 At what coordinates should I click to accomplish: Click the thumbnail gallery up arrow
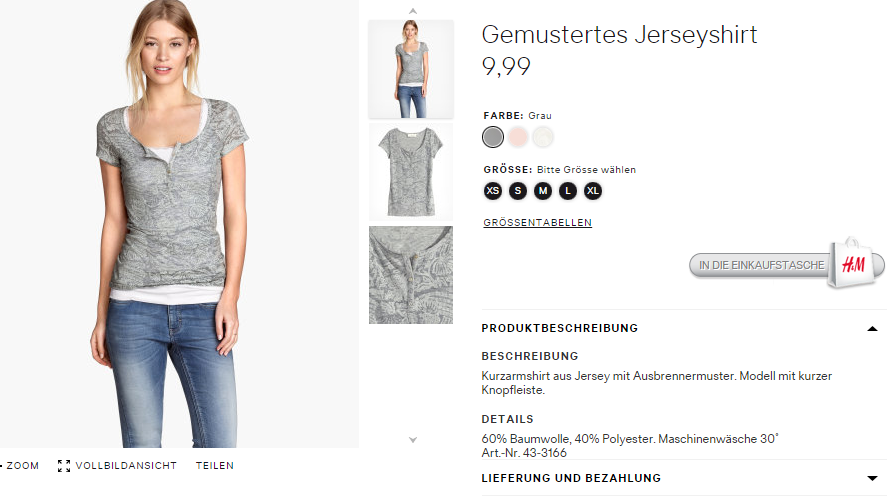tap(413, 11)
